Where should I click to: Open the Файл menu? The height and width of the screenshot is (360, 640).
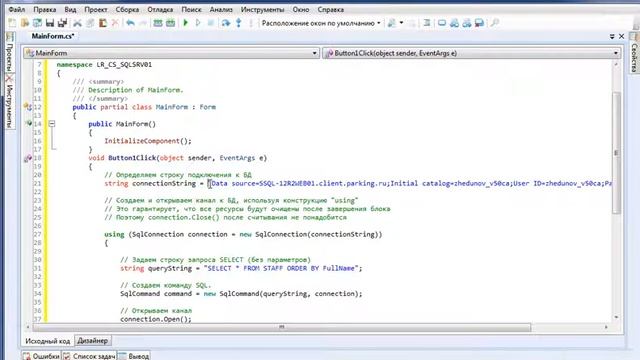pyautogui.click(x=17, y=9)
